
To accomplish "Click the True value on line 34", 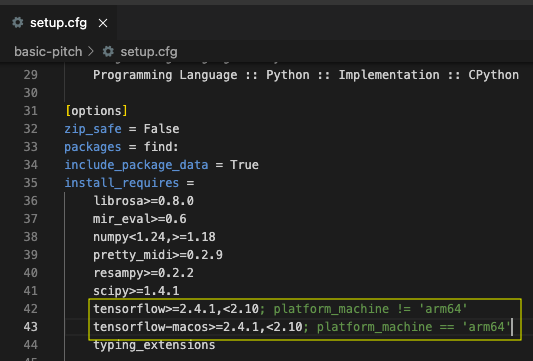I will click(244, 165).
